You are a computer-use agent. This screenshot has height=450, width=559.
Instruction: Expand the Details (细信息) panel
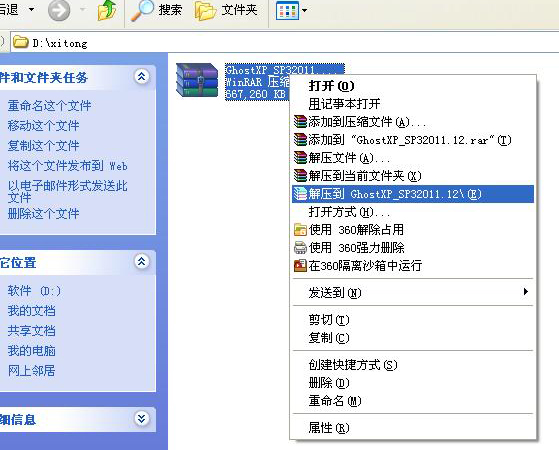click(142, 418)
